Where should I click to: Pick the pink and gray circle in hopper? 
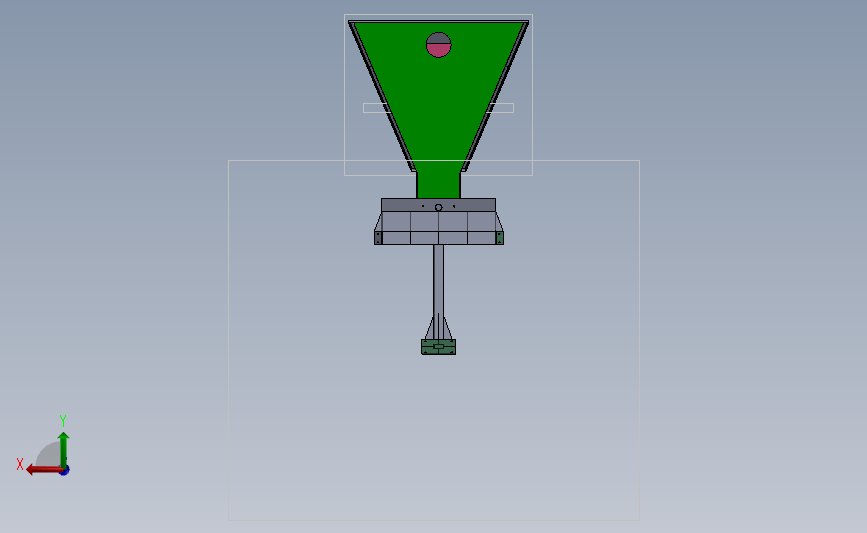click(438, 45)
